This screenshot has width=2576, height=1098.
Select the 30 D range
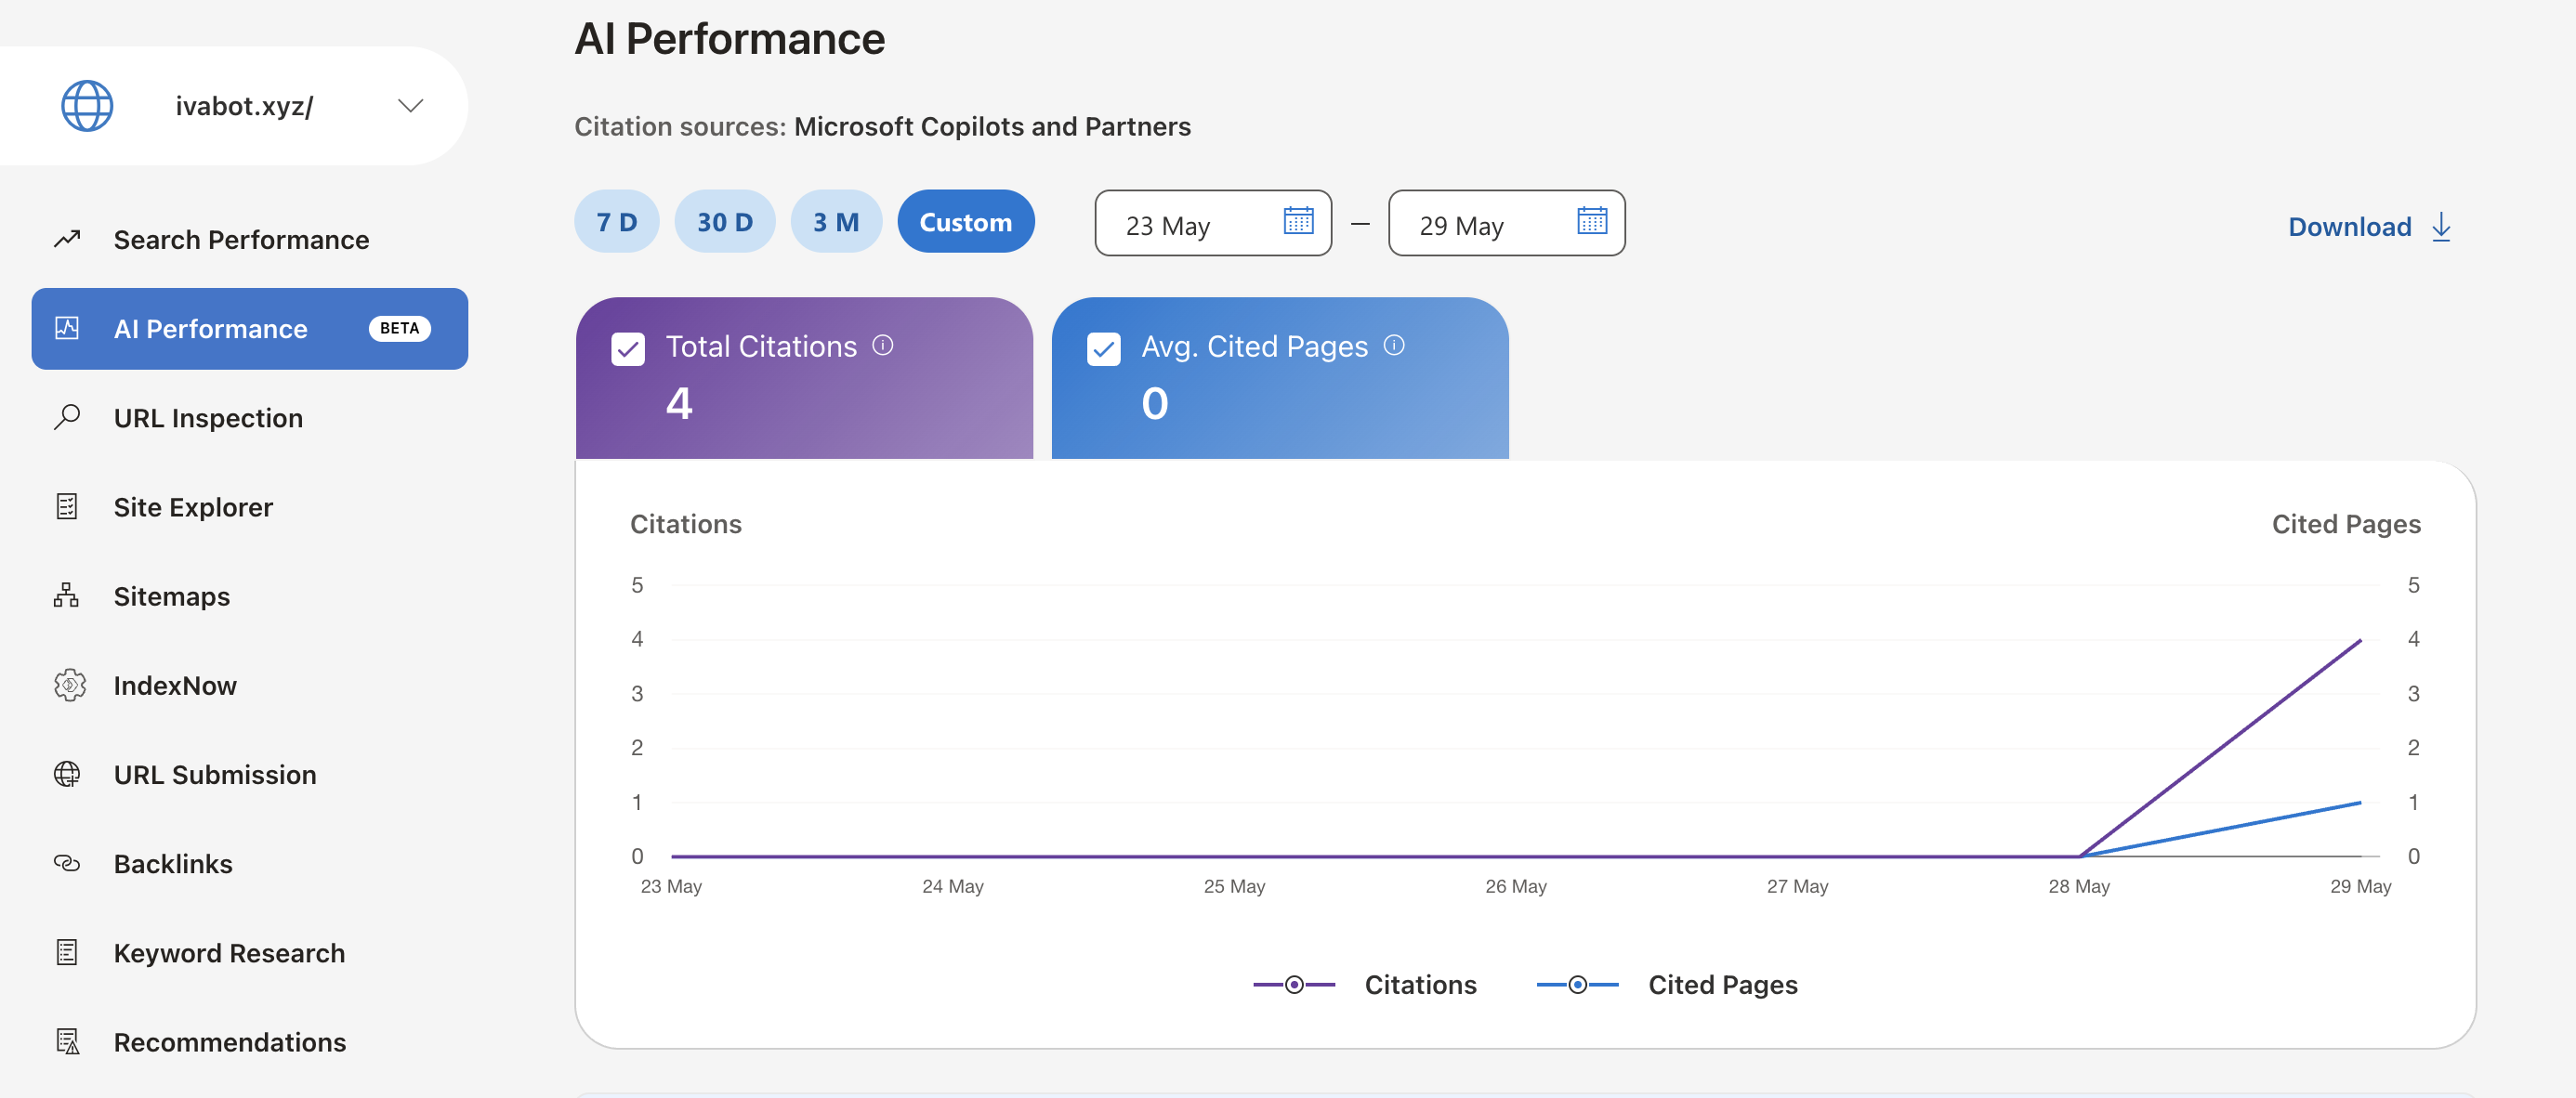[725, 222]
